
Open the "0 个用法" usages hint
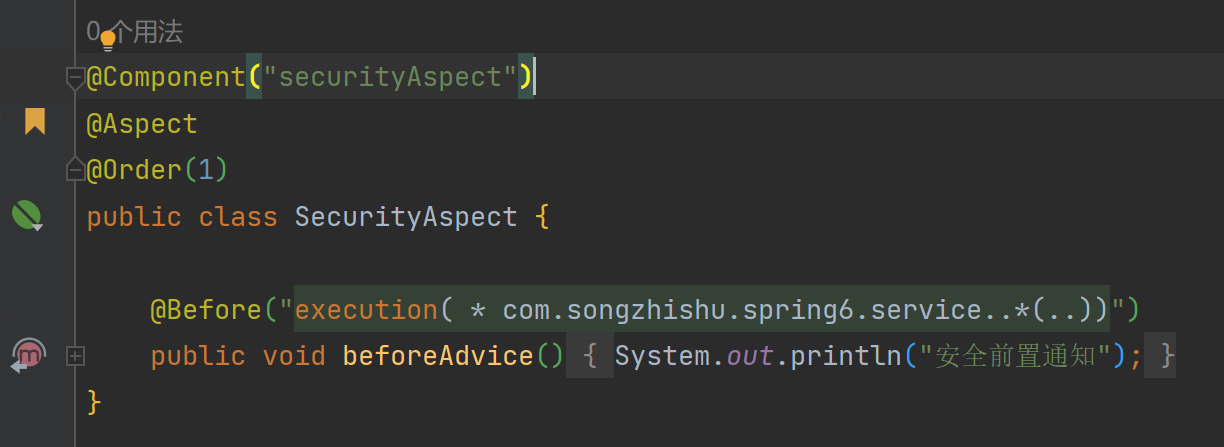135,32
